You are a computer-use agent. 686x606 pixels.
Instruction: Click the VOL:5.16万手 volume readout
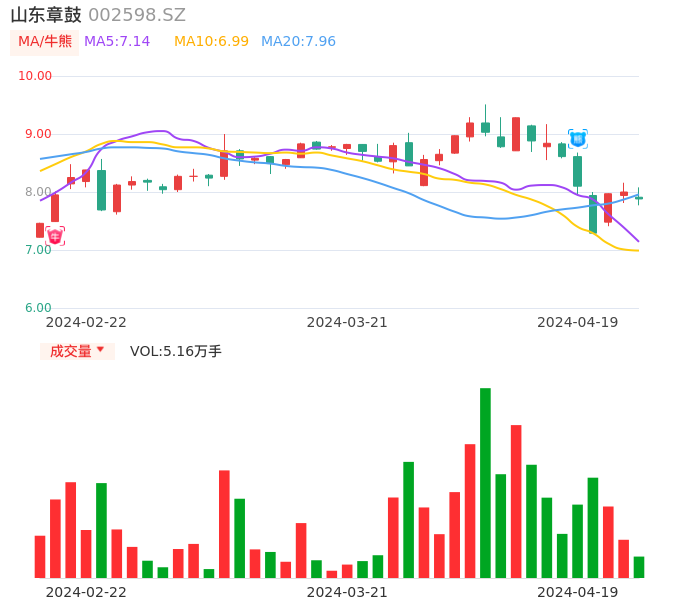(176, 351)
